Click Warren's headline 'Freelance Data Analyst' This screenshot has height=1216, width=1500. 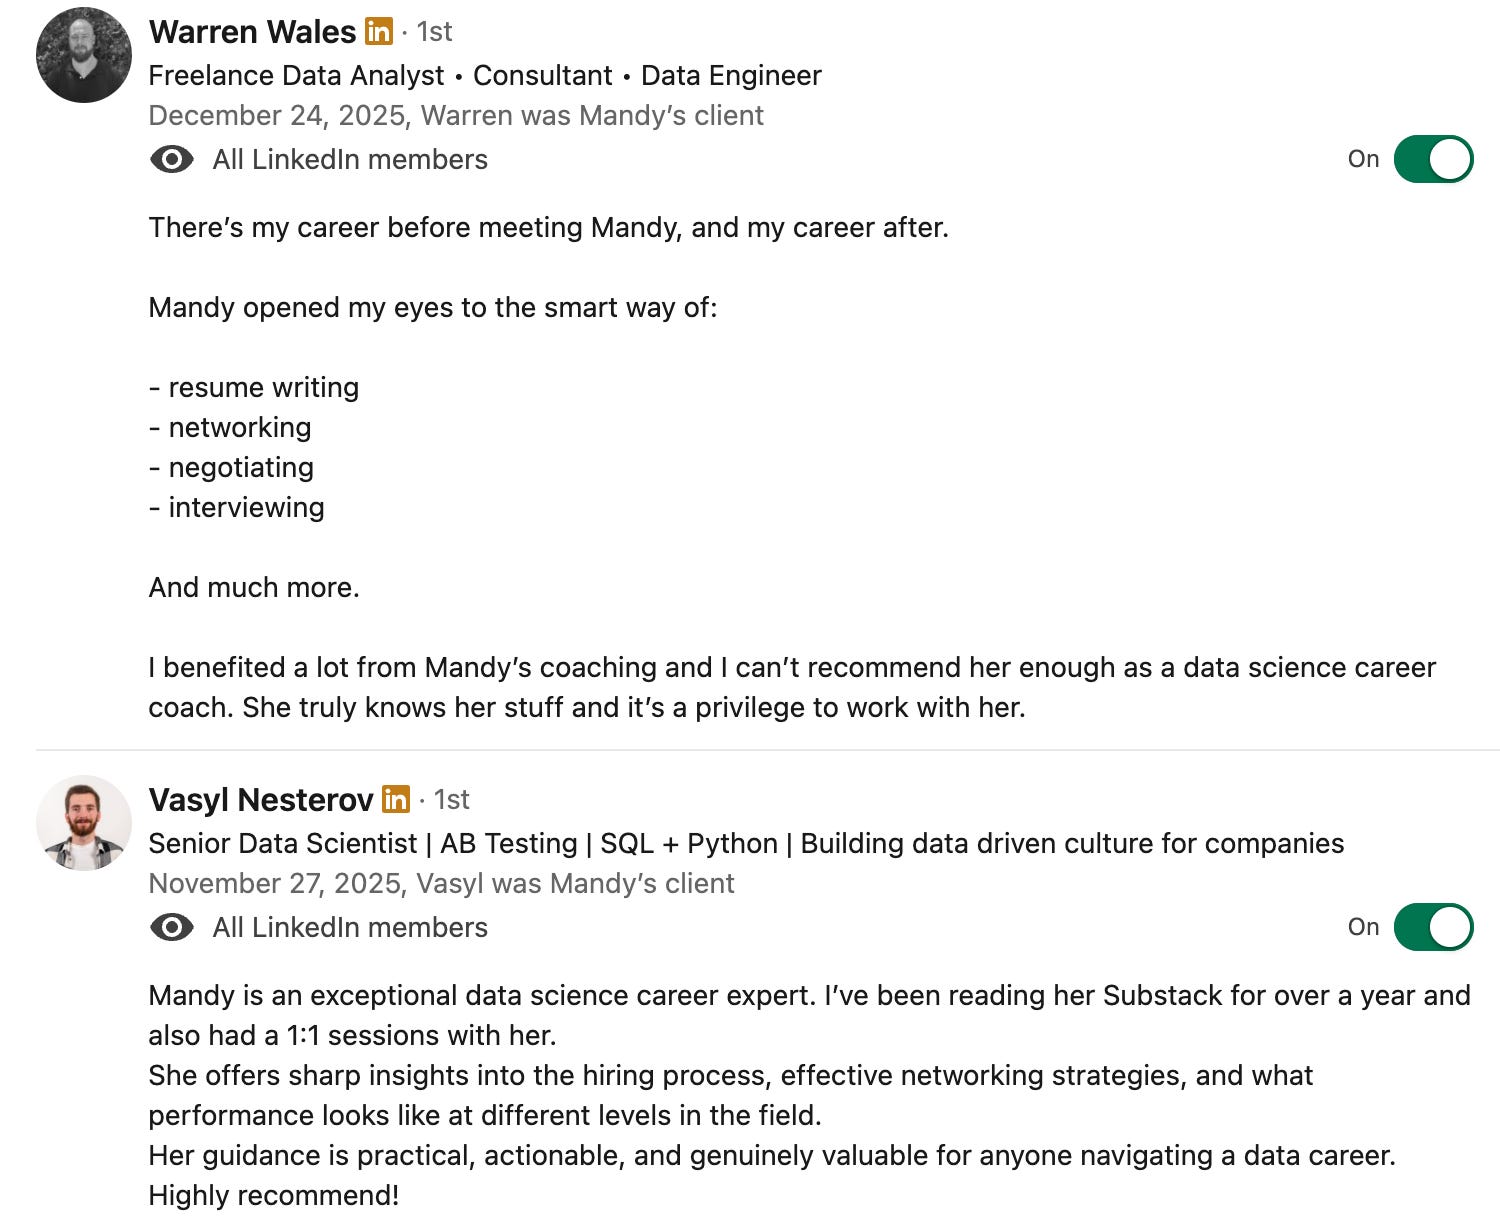tap(296, 75)
